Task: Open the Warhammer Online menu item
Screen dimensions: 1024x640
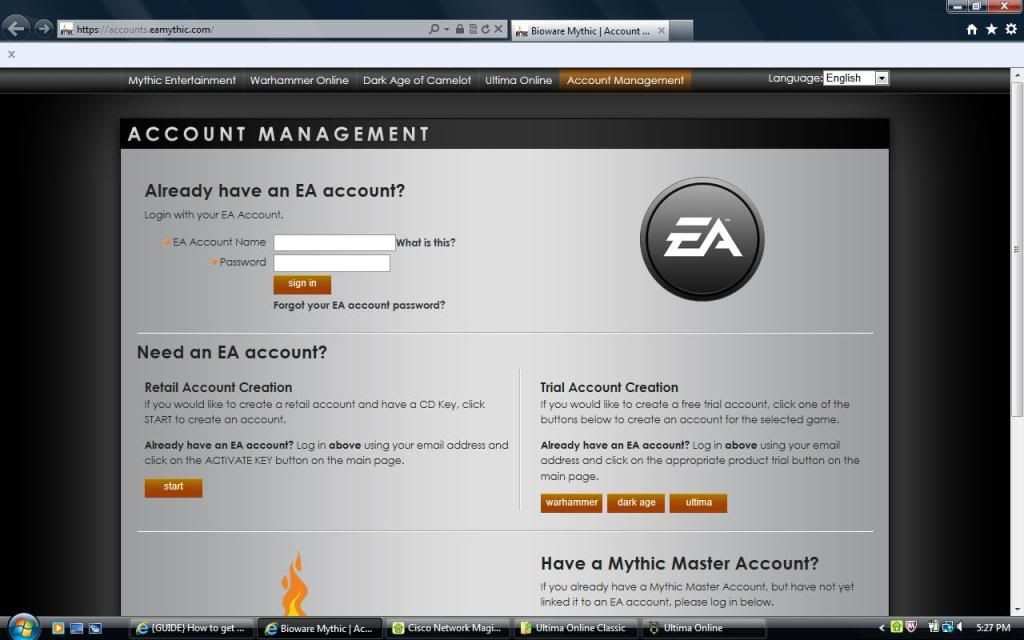Action: coord(299,80)
